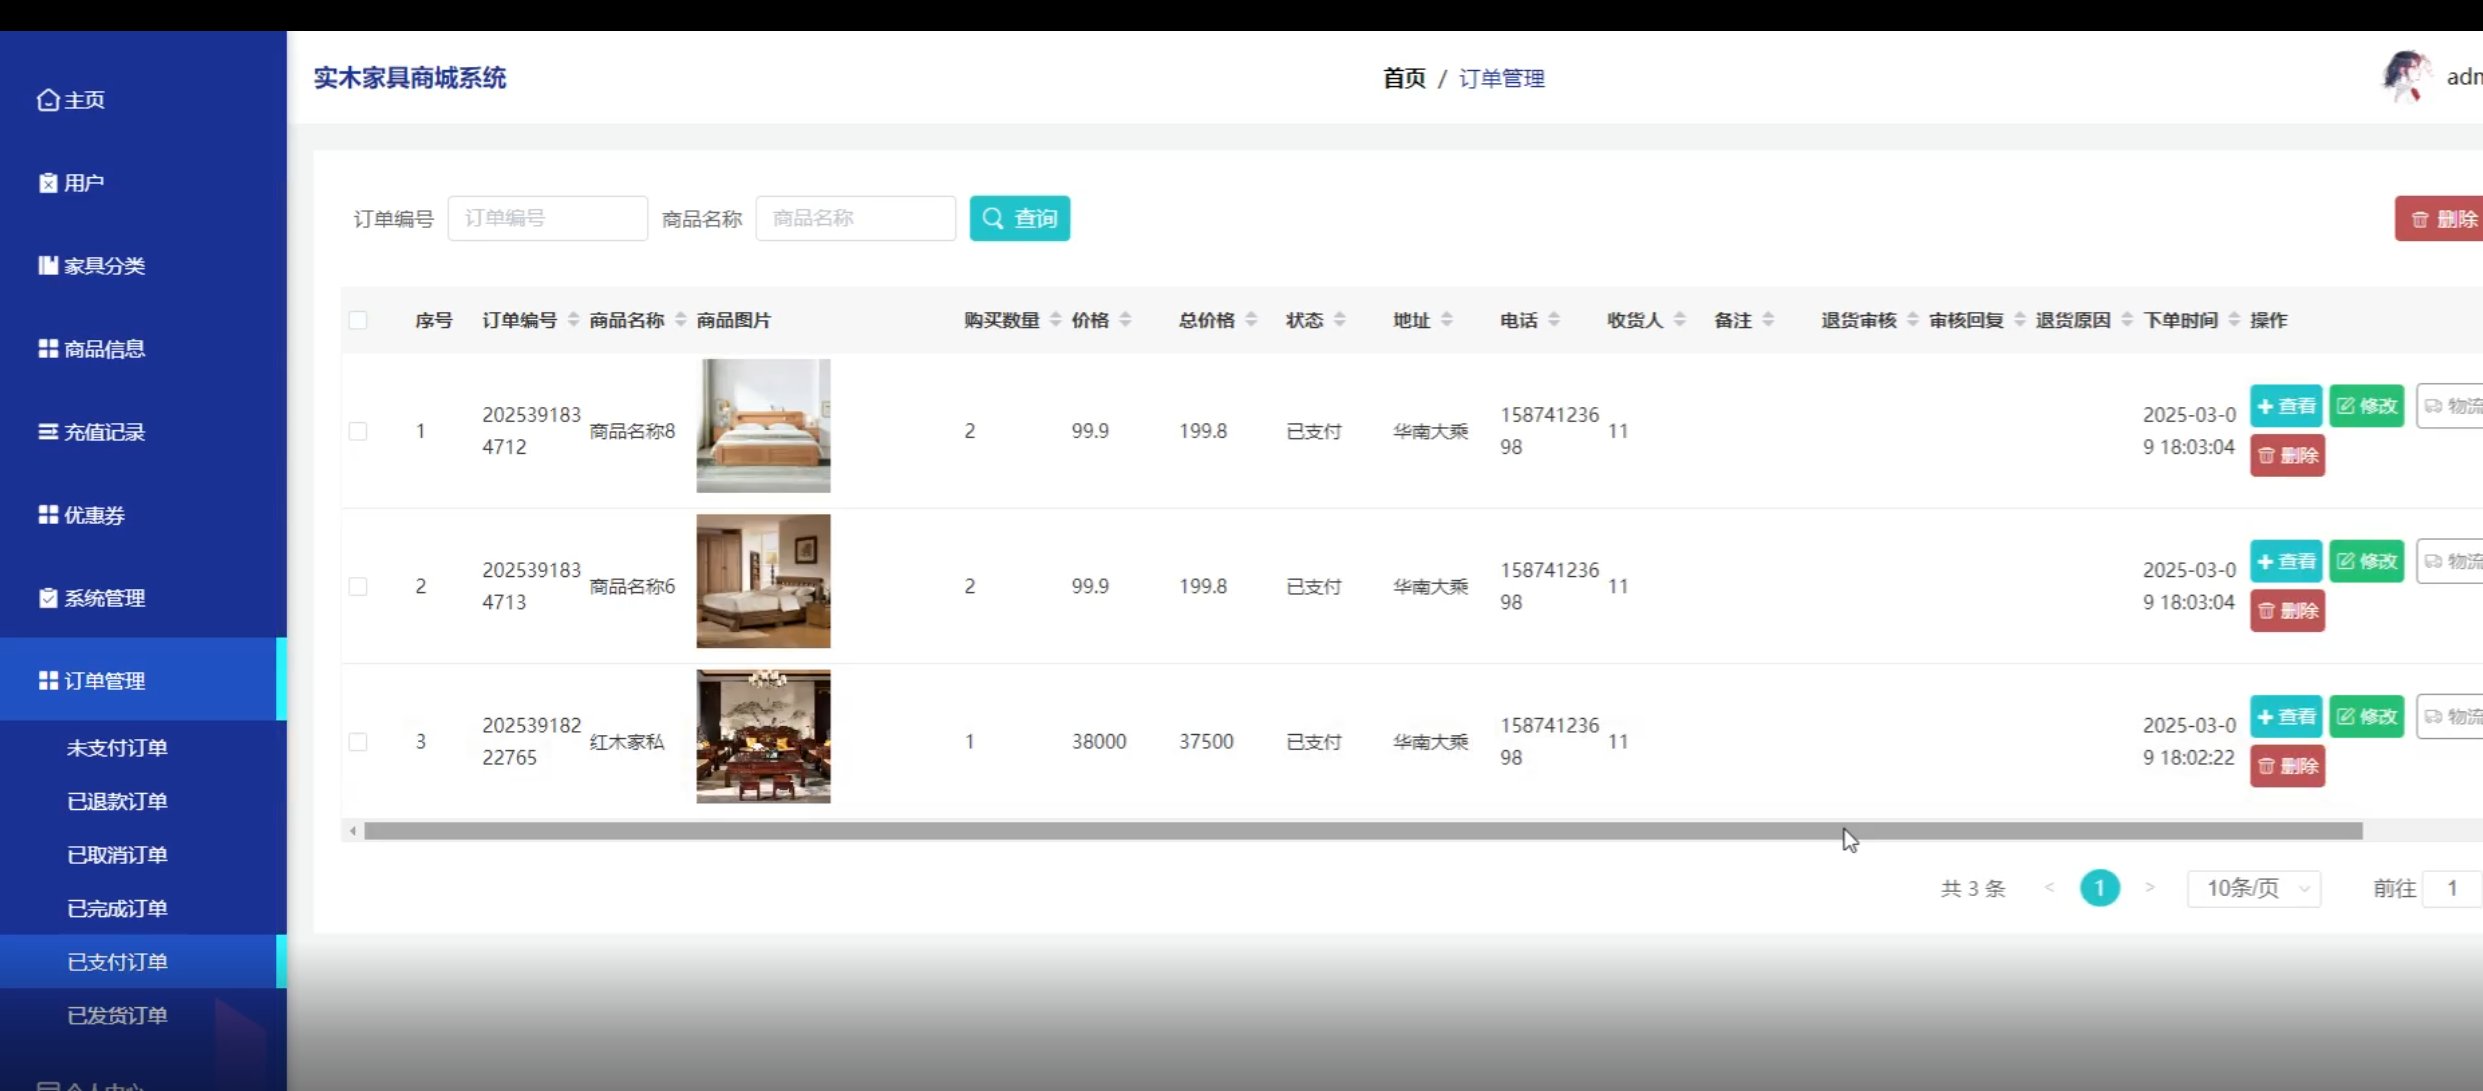Open the 10条/页 page size dropdown
The width and height of the screenshot is (2483, 1091).
2253,888
